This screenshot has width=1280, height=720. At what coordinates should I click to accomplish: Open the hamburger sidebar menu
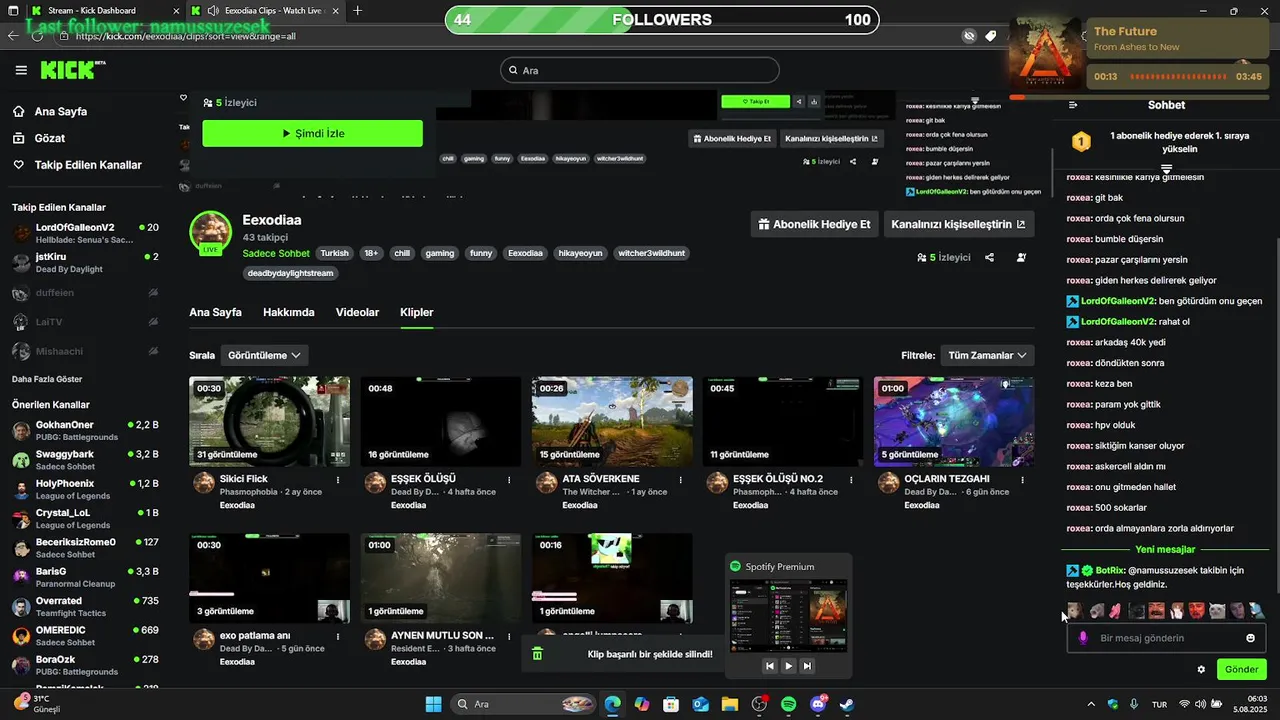(21, 70)
